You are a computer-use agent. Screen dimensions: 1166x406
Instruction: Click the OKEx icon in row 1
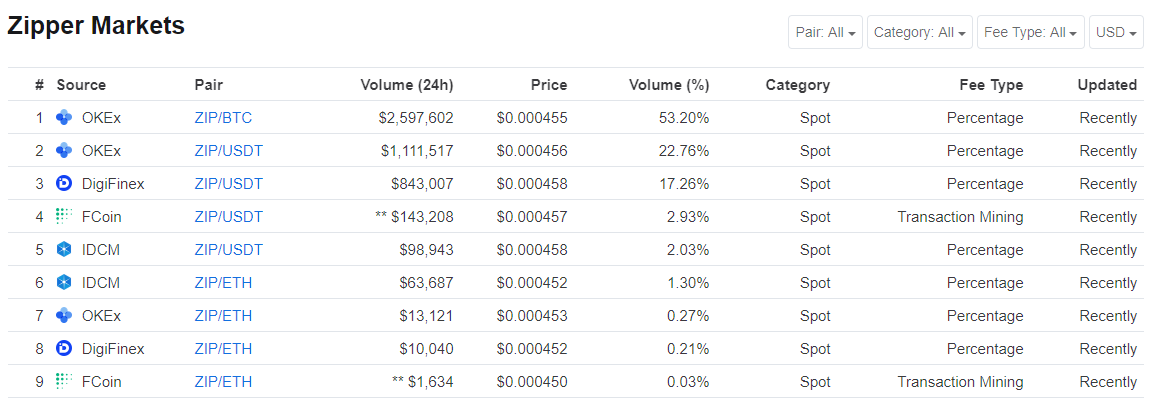[65, 117]
